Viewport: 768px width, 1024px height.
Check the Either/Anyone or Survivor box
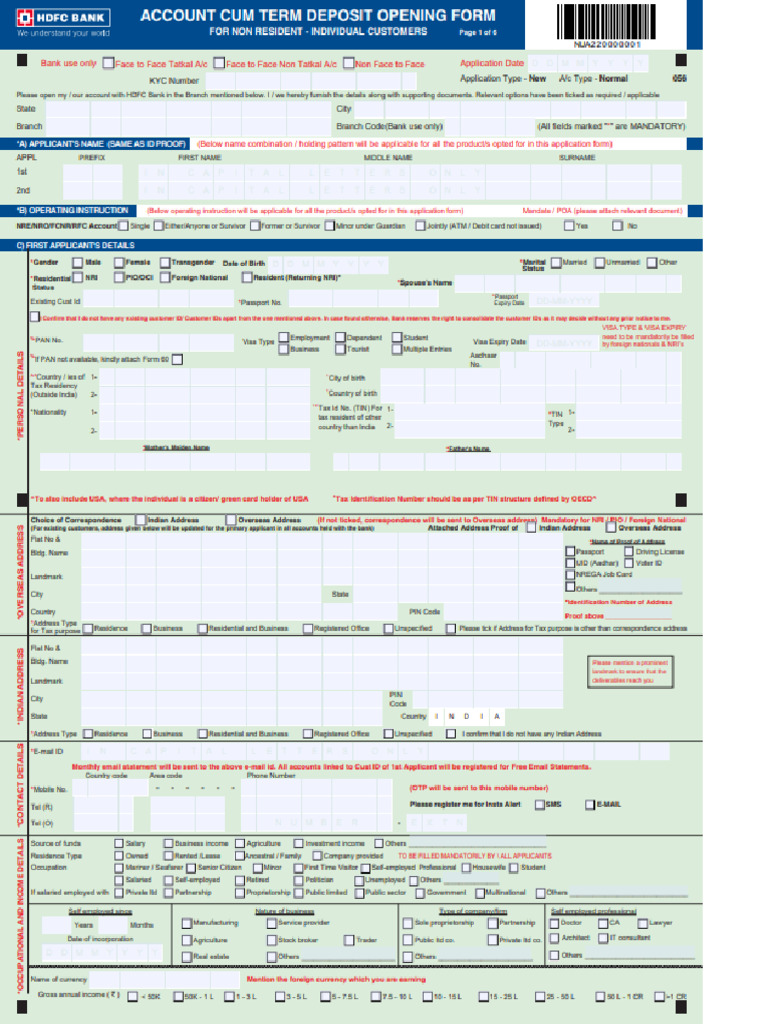[159, 226]
